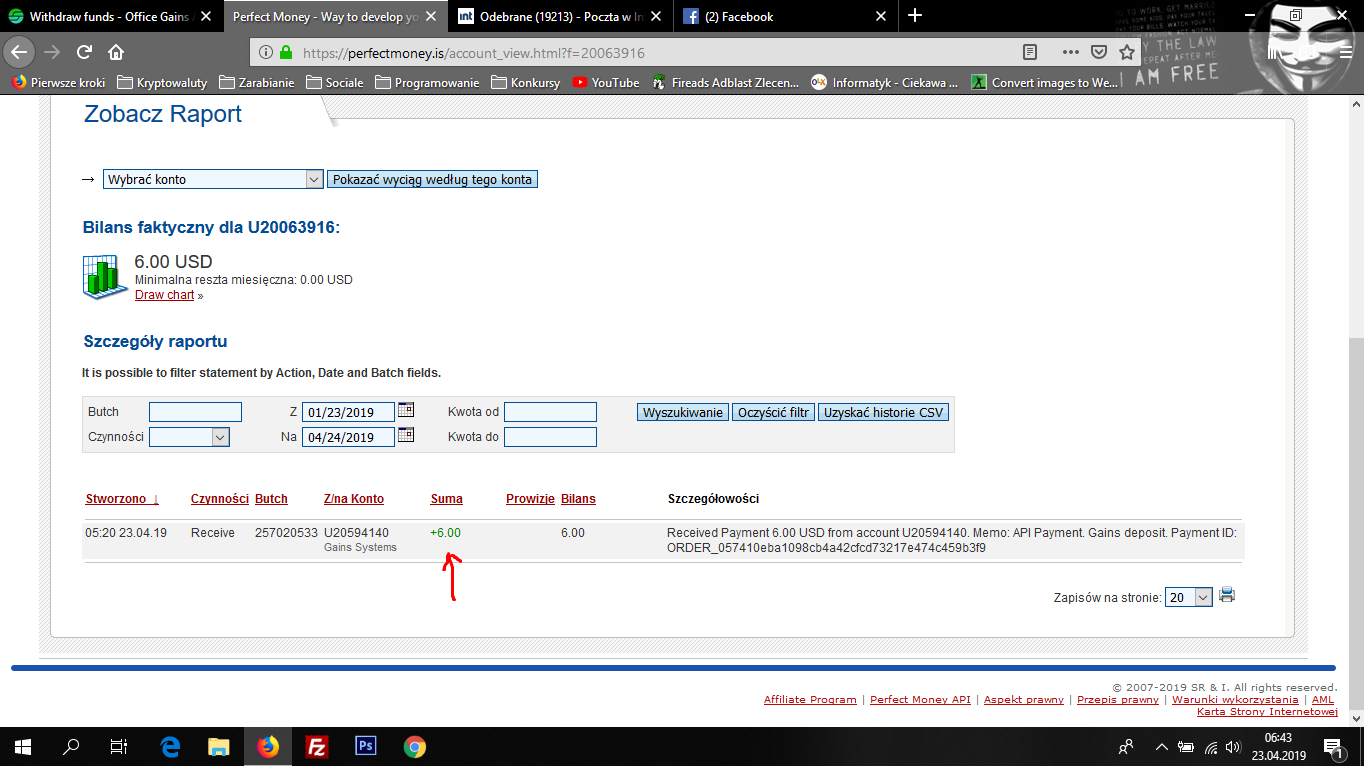Select the Perfect Money browser tab

pyautogui.click(x=334, y=16)
